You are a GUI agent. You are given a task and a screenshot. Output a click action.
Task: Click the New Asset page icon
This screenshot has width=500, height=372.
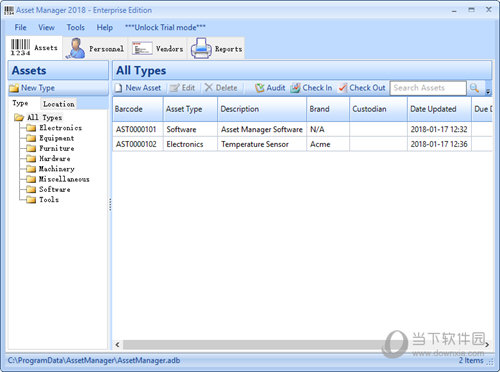(119, 88)
